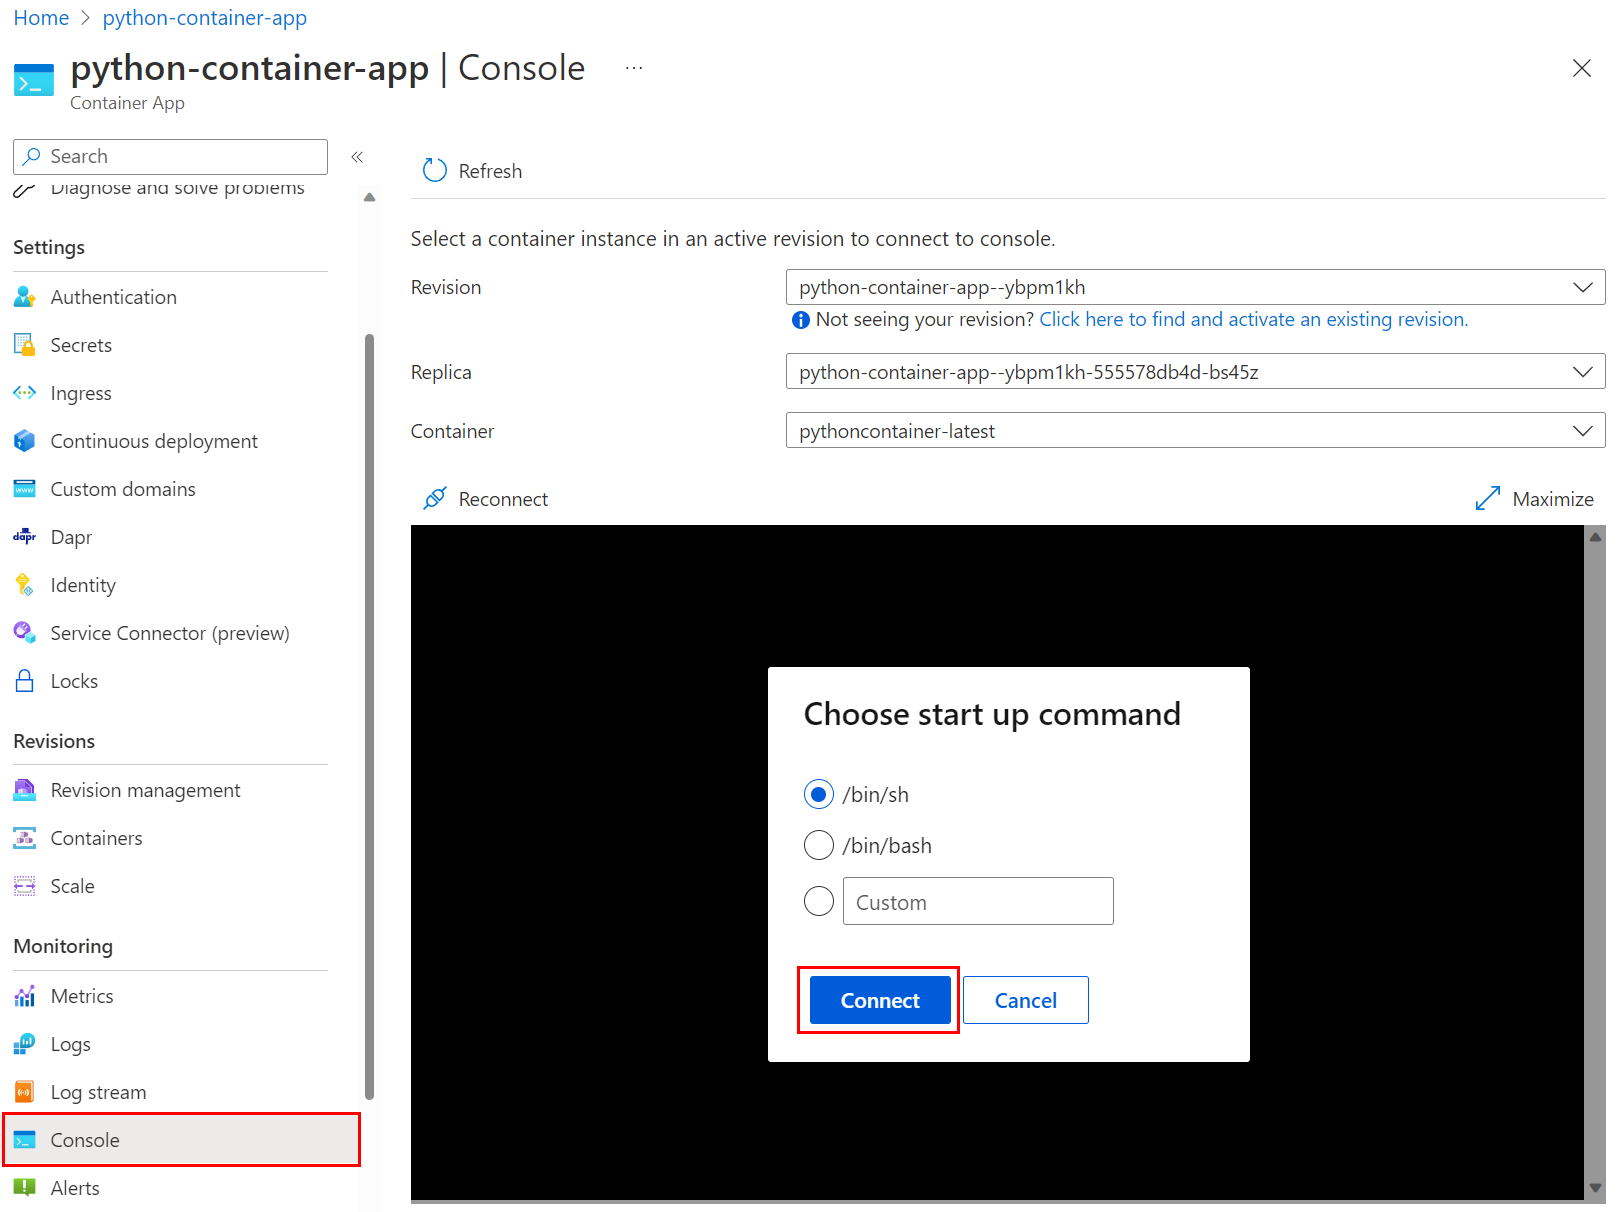Image resolution: width=1618 pixels, height=1212 pixels.
Task: Go to Home breadcrumb
Action: point(41,18)
